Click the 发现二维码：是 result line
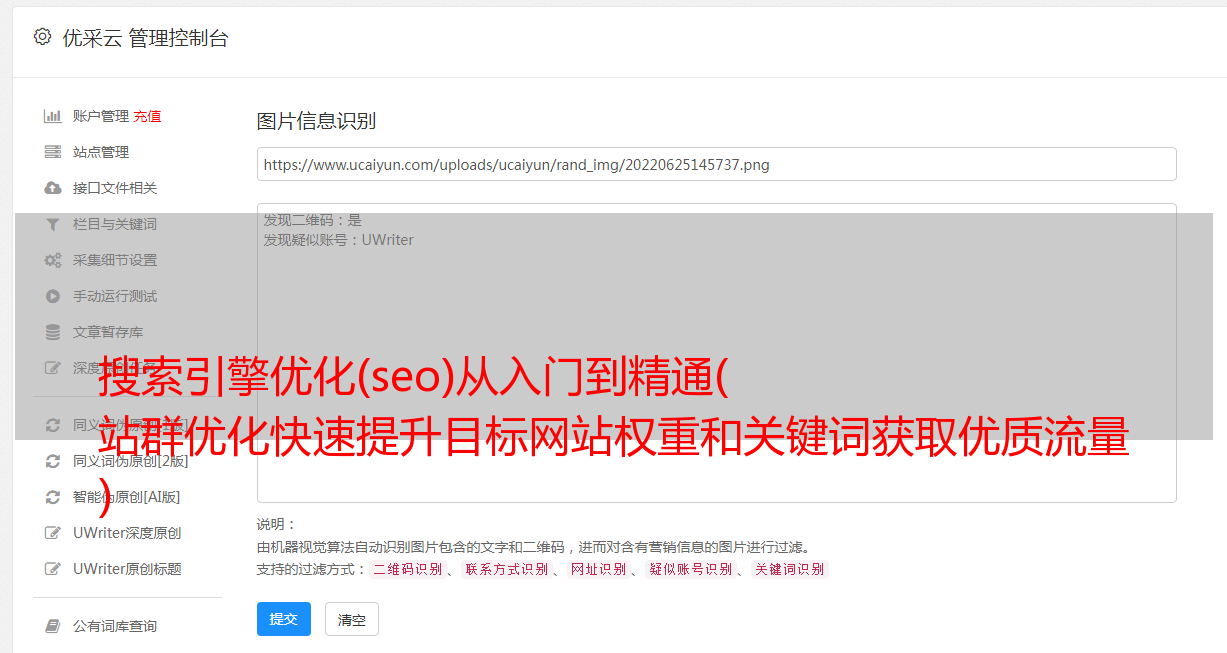1227x653 pixels. point(313,220)
